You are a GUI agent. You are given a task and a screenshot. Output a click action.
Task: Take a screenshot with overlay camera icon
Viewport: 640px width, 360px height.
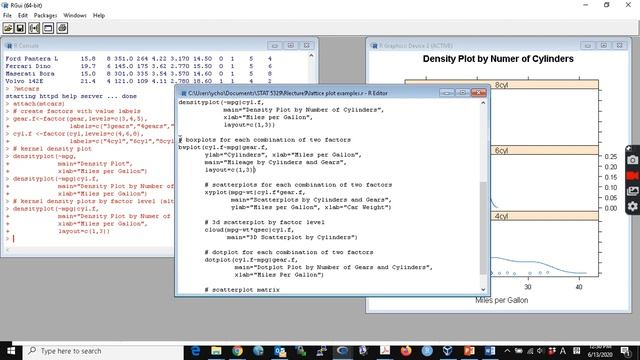(x=632, y=160)
